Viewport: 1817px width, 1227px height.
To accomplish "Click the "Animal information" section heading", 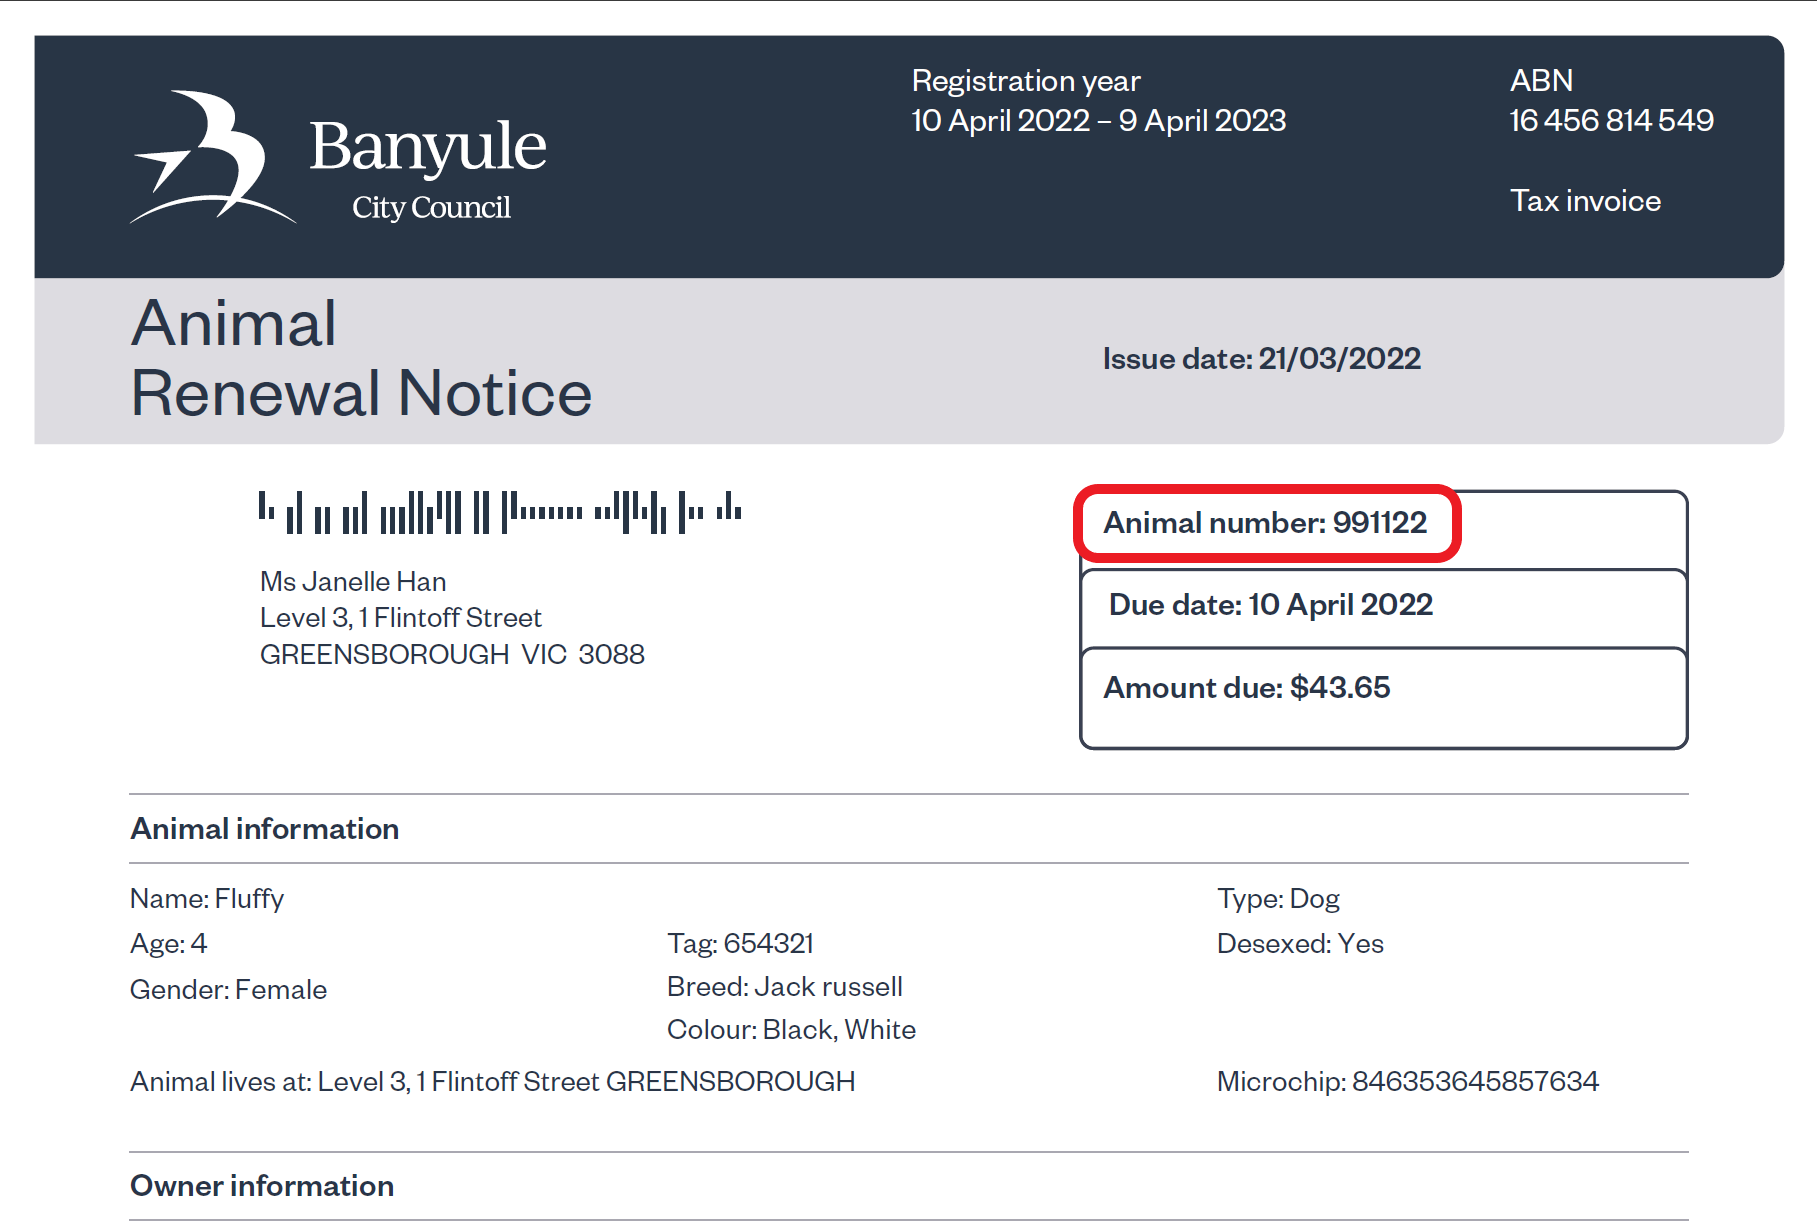I will click(265, 829).
